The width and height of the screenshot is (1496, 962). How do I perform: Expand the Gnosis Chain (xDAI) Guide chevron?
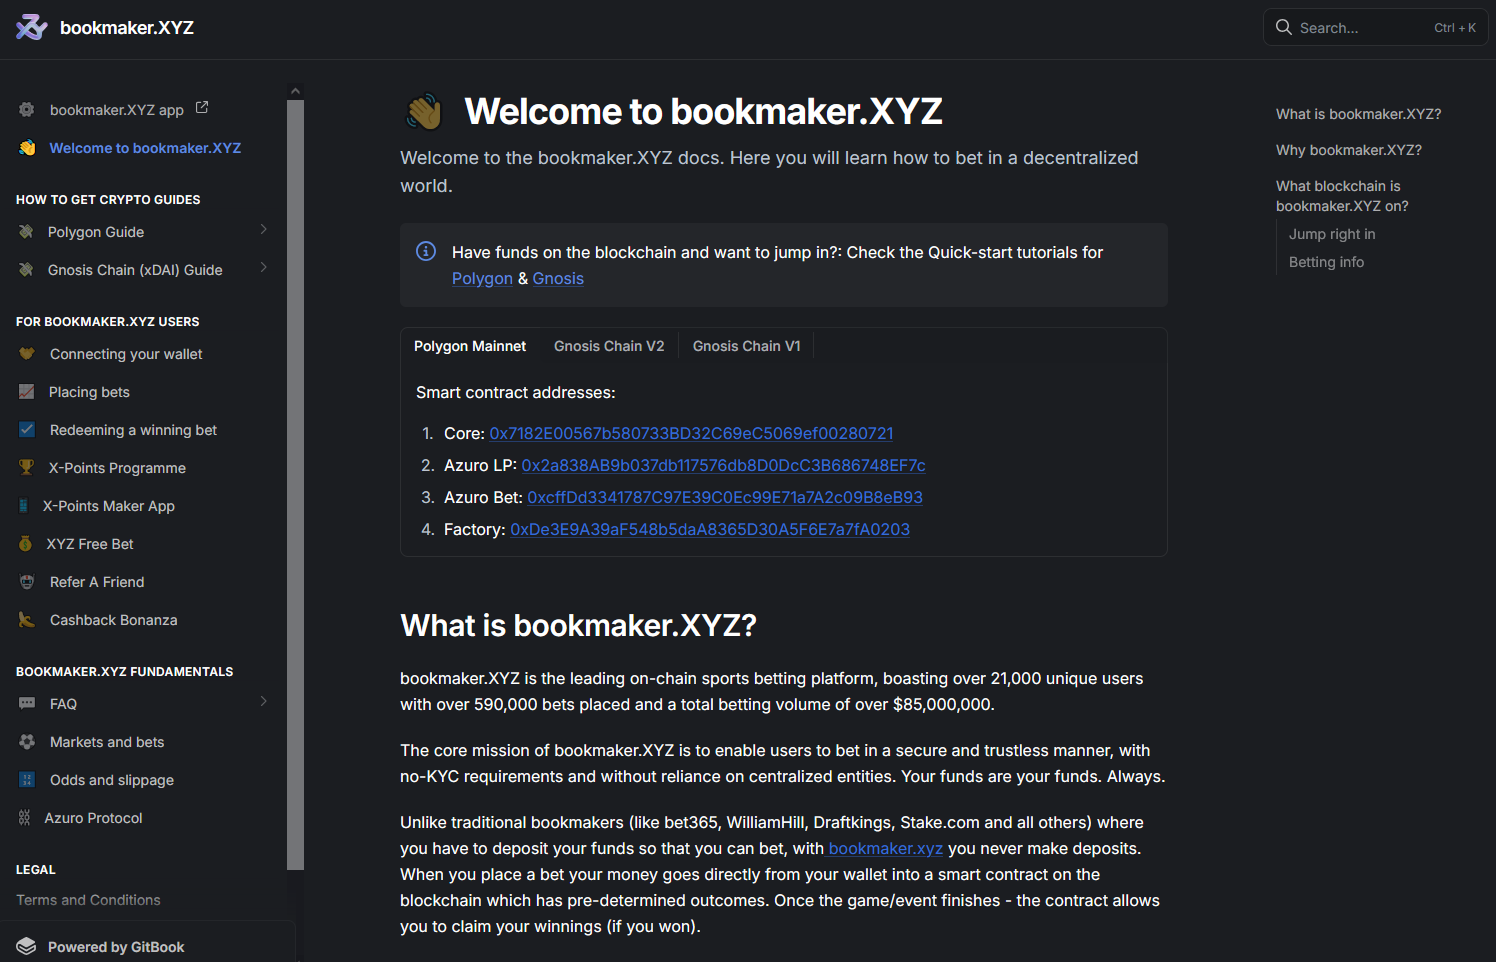tap(264, 268)
